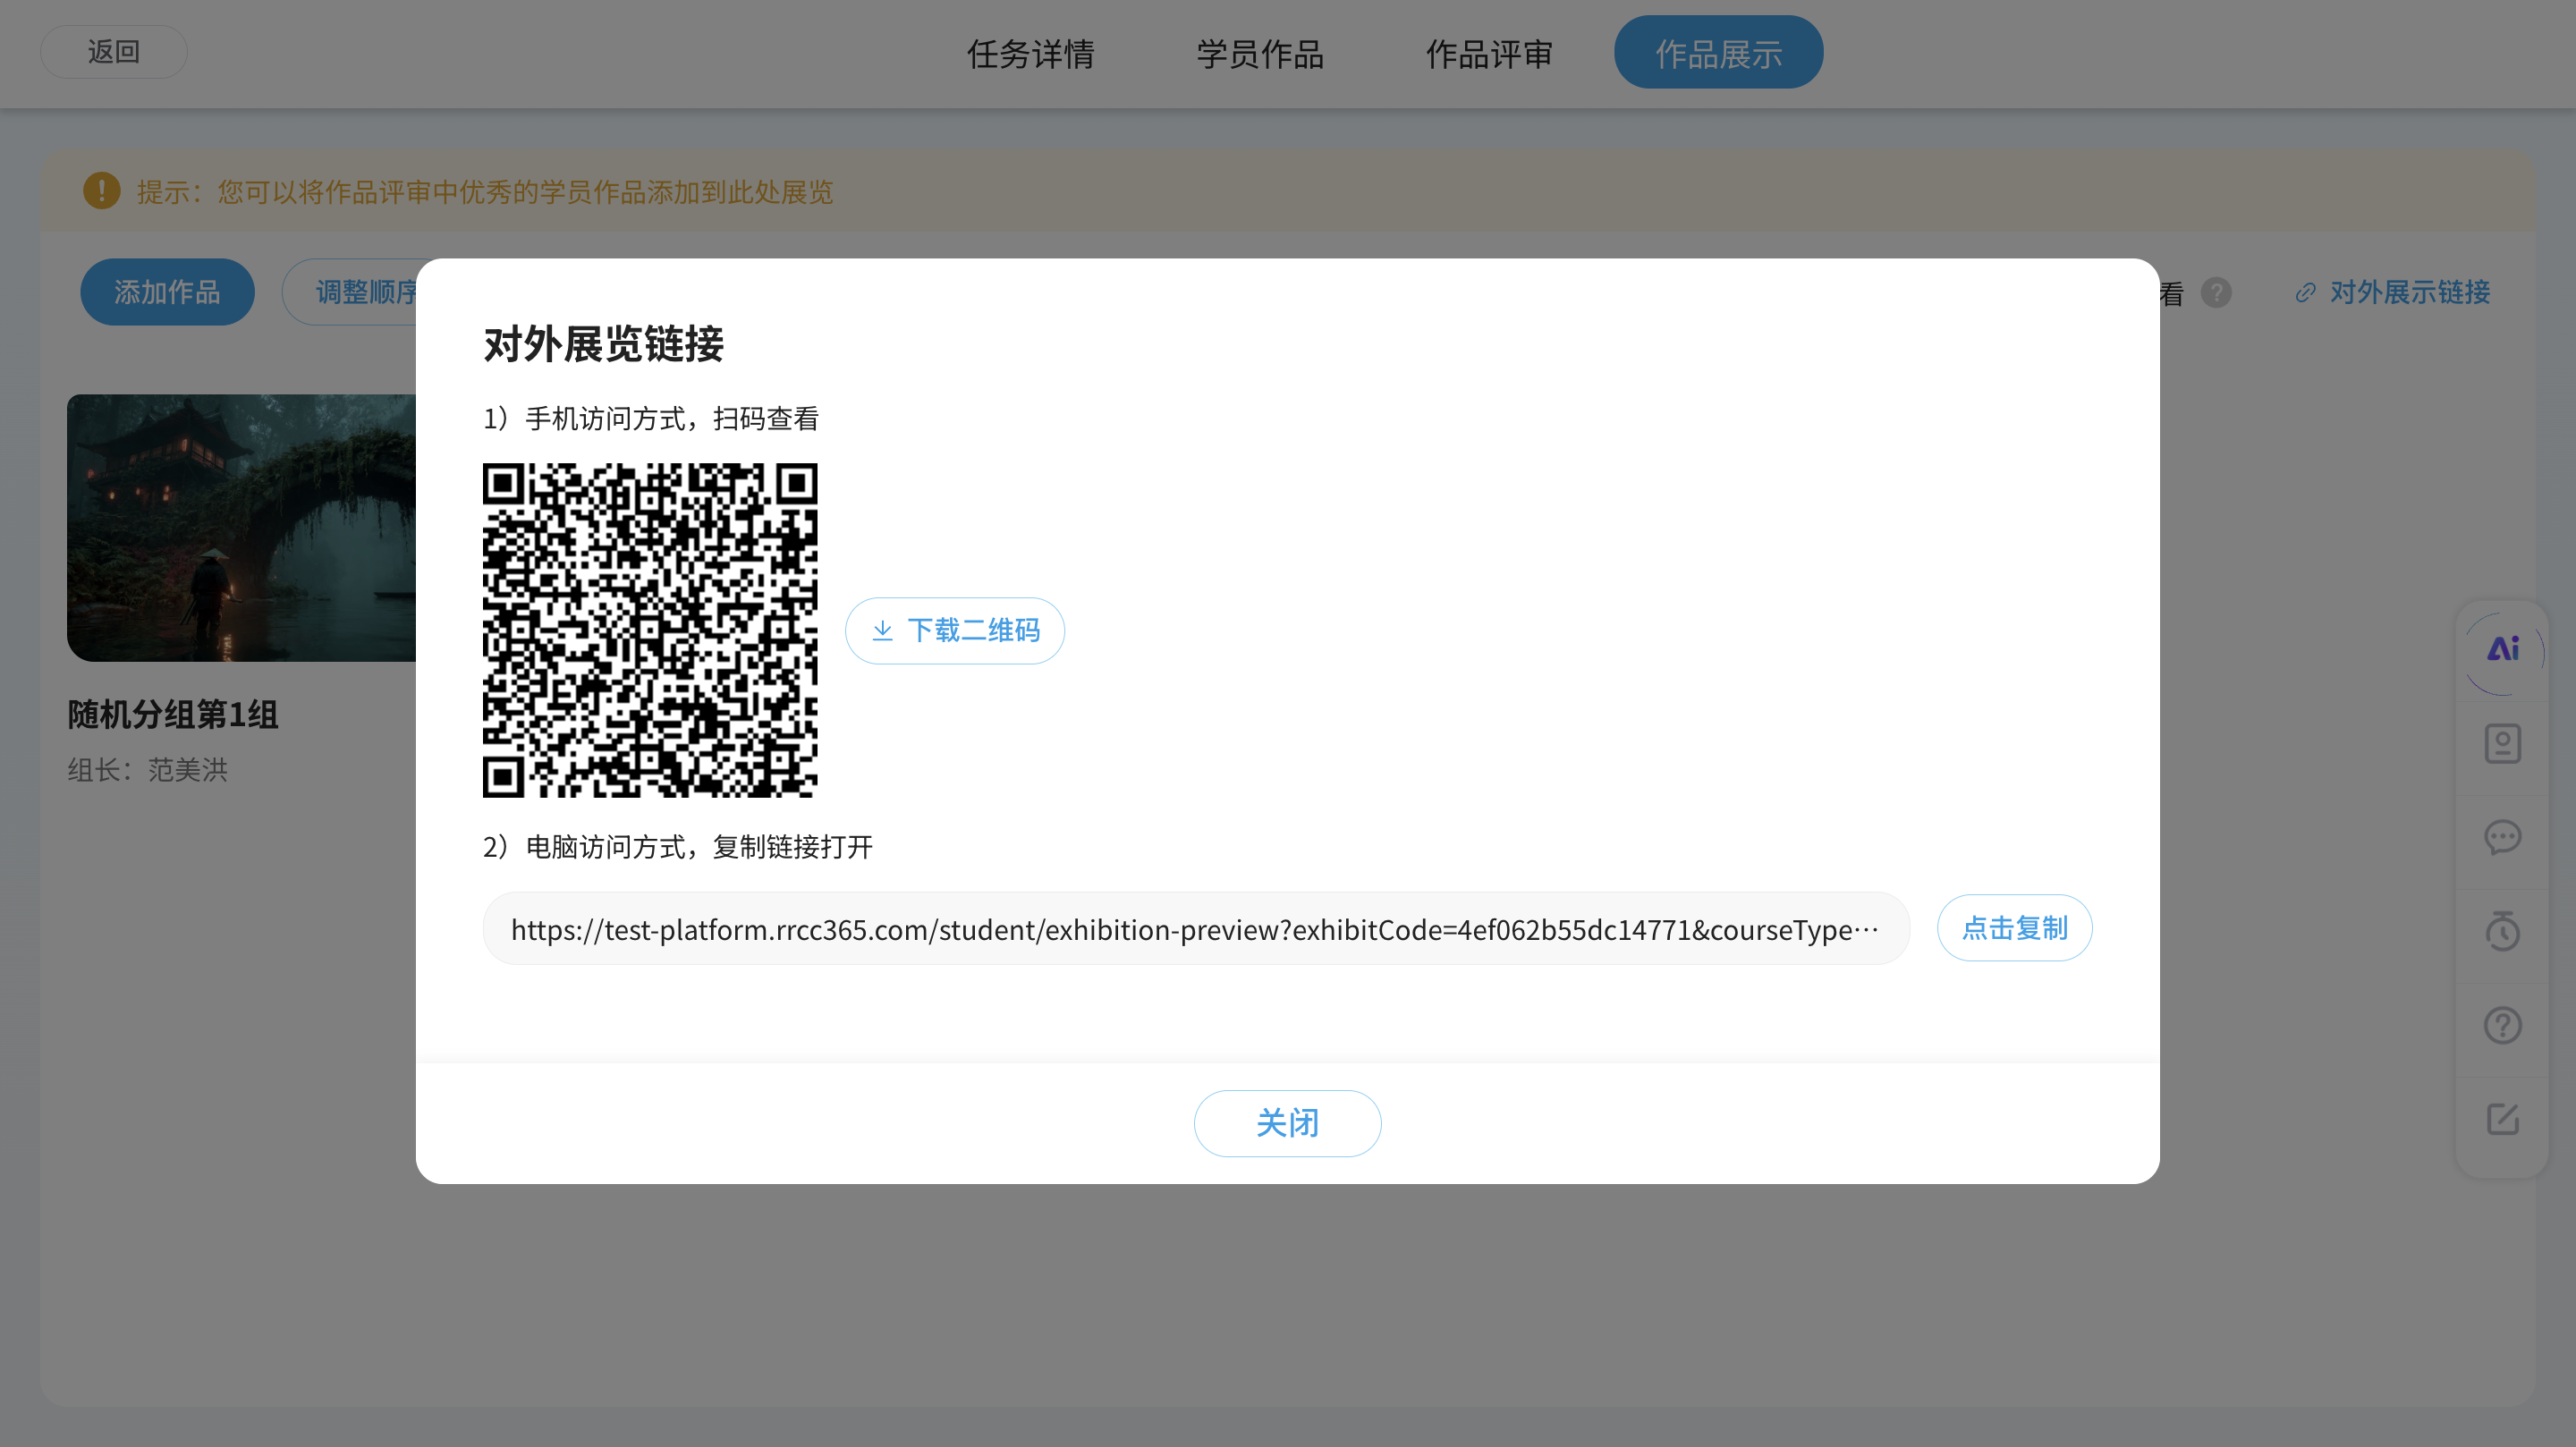Open the profile card sidebar icon

(2503, 744)
